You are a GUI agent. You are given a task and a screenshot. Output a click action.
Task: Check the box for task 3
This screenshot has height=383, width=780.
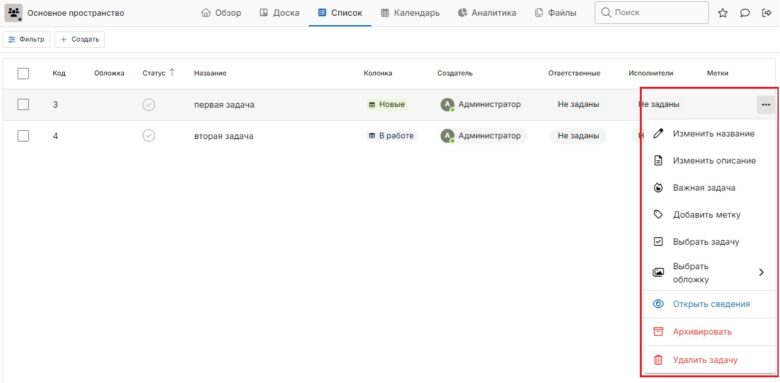[x=23, y=104]
